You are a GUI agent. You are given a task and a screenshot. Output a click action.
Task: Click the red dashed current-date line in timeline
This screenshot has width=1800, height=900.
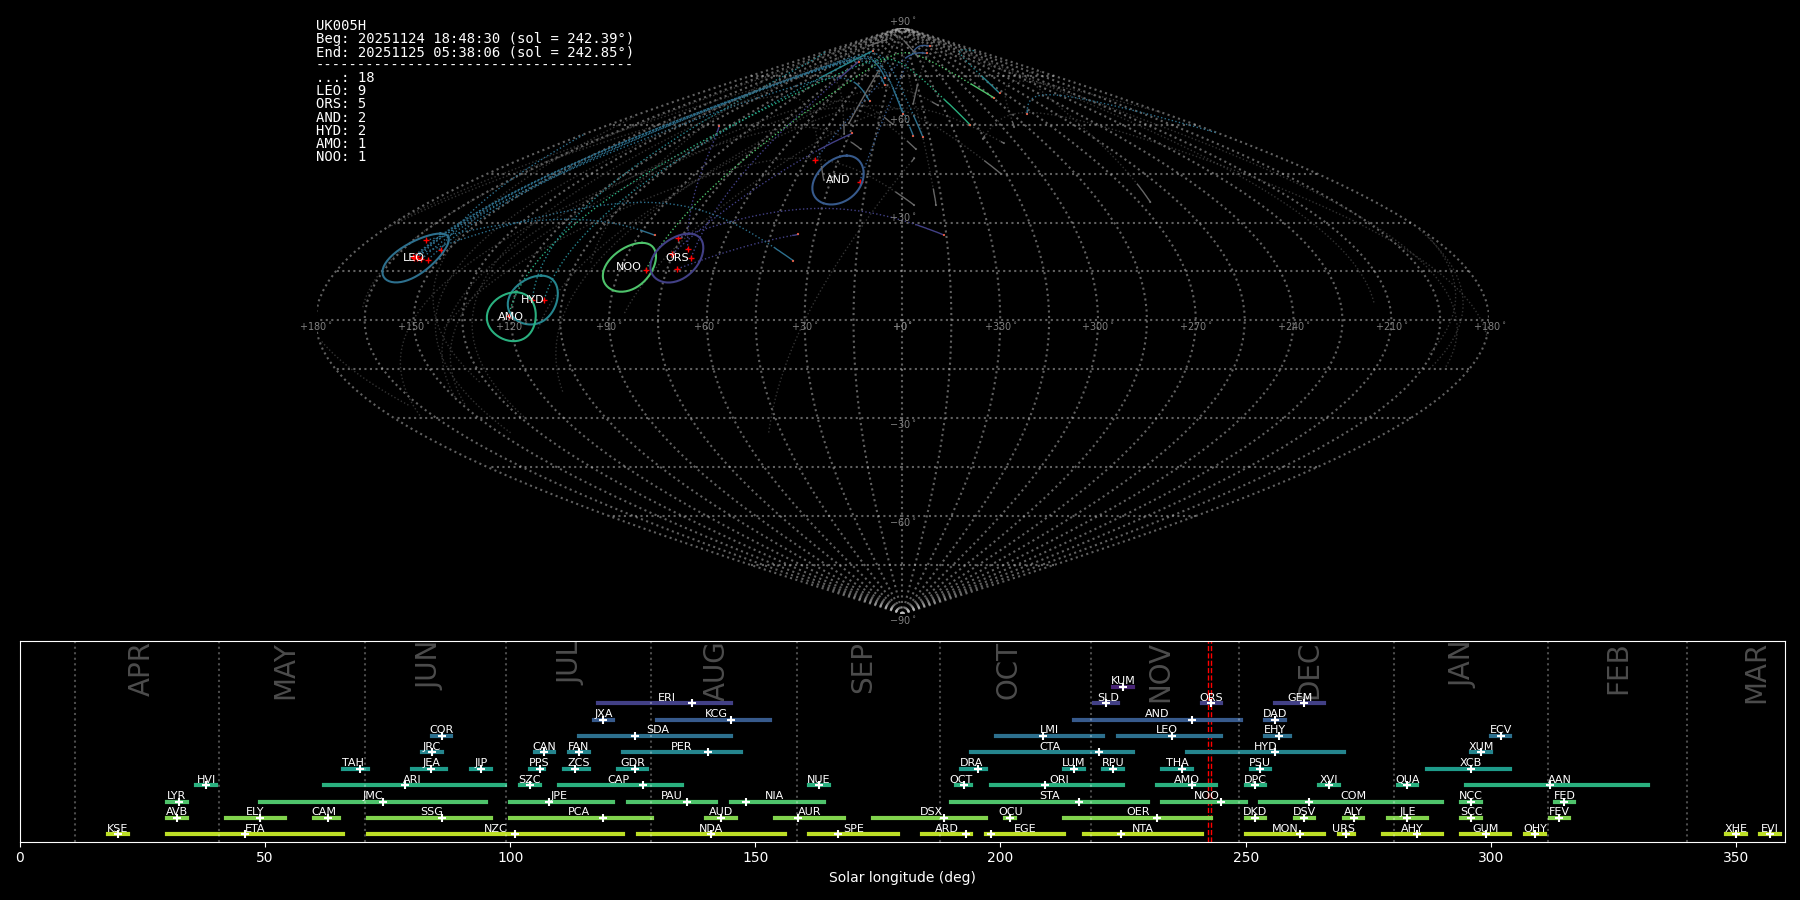(1209, 760)
